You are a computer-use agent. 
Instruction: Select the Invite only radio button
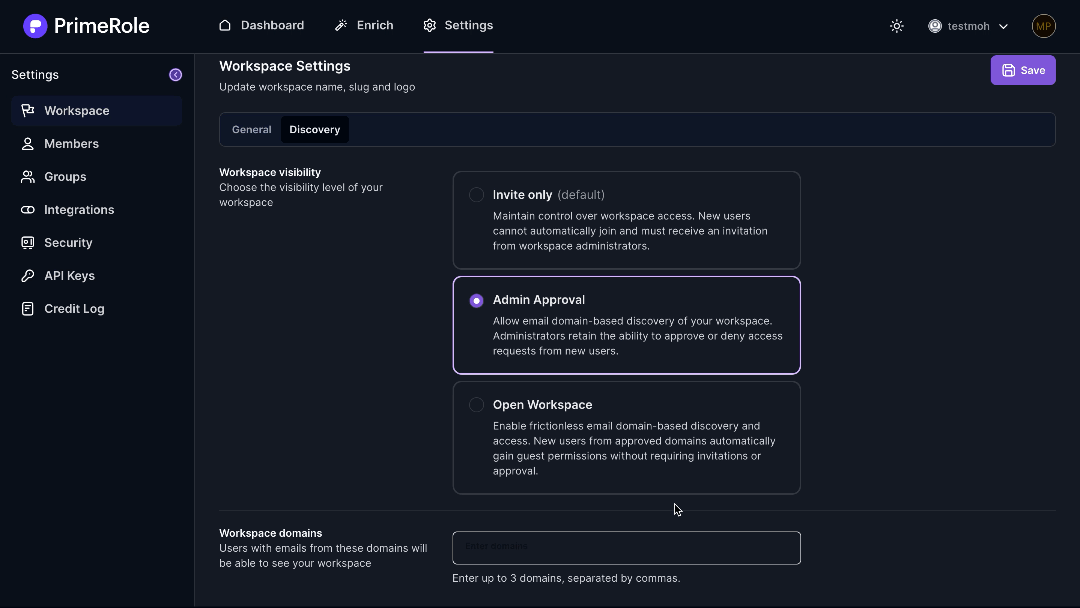(476, 195)
